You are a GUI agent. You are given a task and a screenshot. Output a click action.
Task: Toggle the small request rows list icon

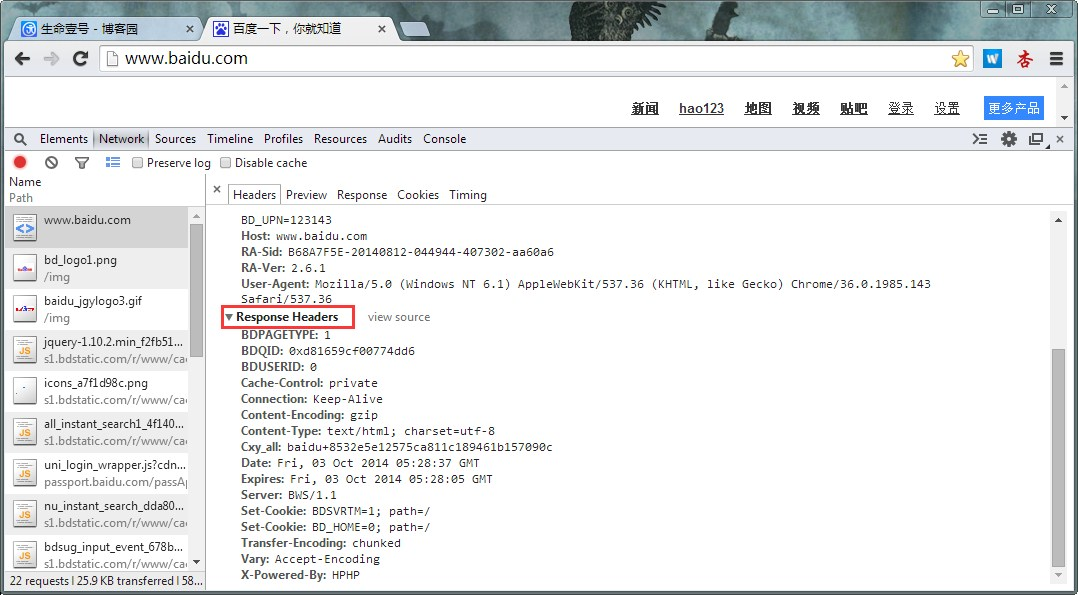click(x=113, y=162)
